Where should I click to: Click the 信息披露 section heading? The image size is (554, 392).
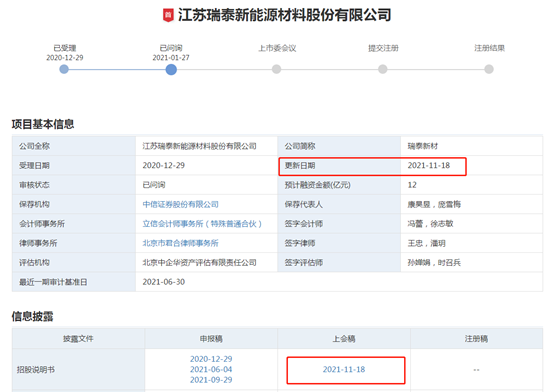[33, 316]
